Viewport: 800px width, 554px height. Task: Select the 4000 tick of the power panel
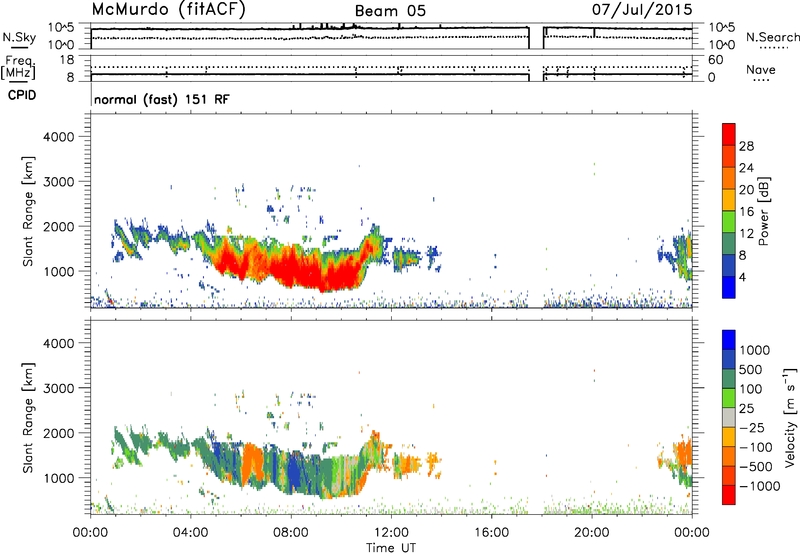click(58, 137)
